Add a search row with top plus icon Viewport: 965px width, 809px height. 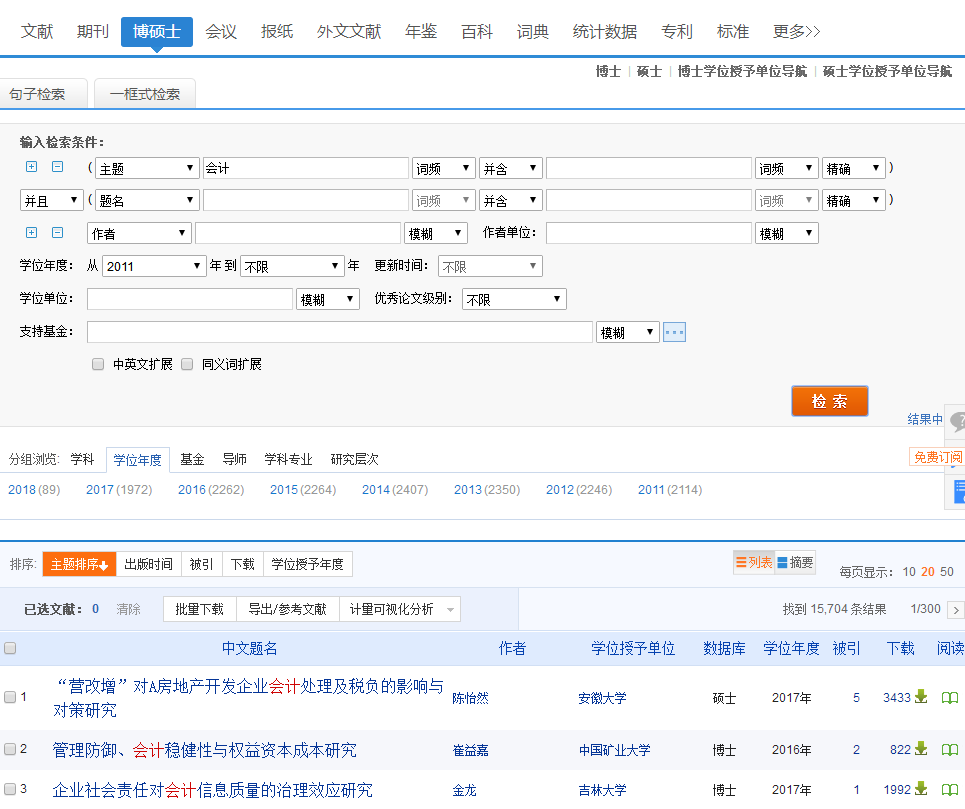pyautogui.click(x=31, y=167)
